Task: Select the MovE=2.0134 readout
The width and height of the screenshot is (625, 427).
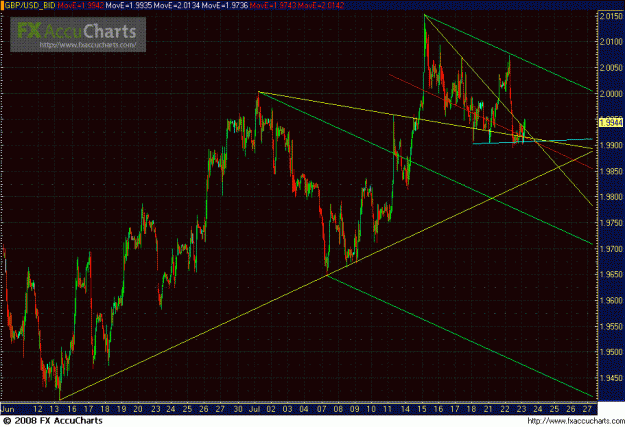Action: click(177, 6)
